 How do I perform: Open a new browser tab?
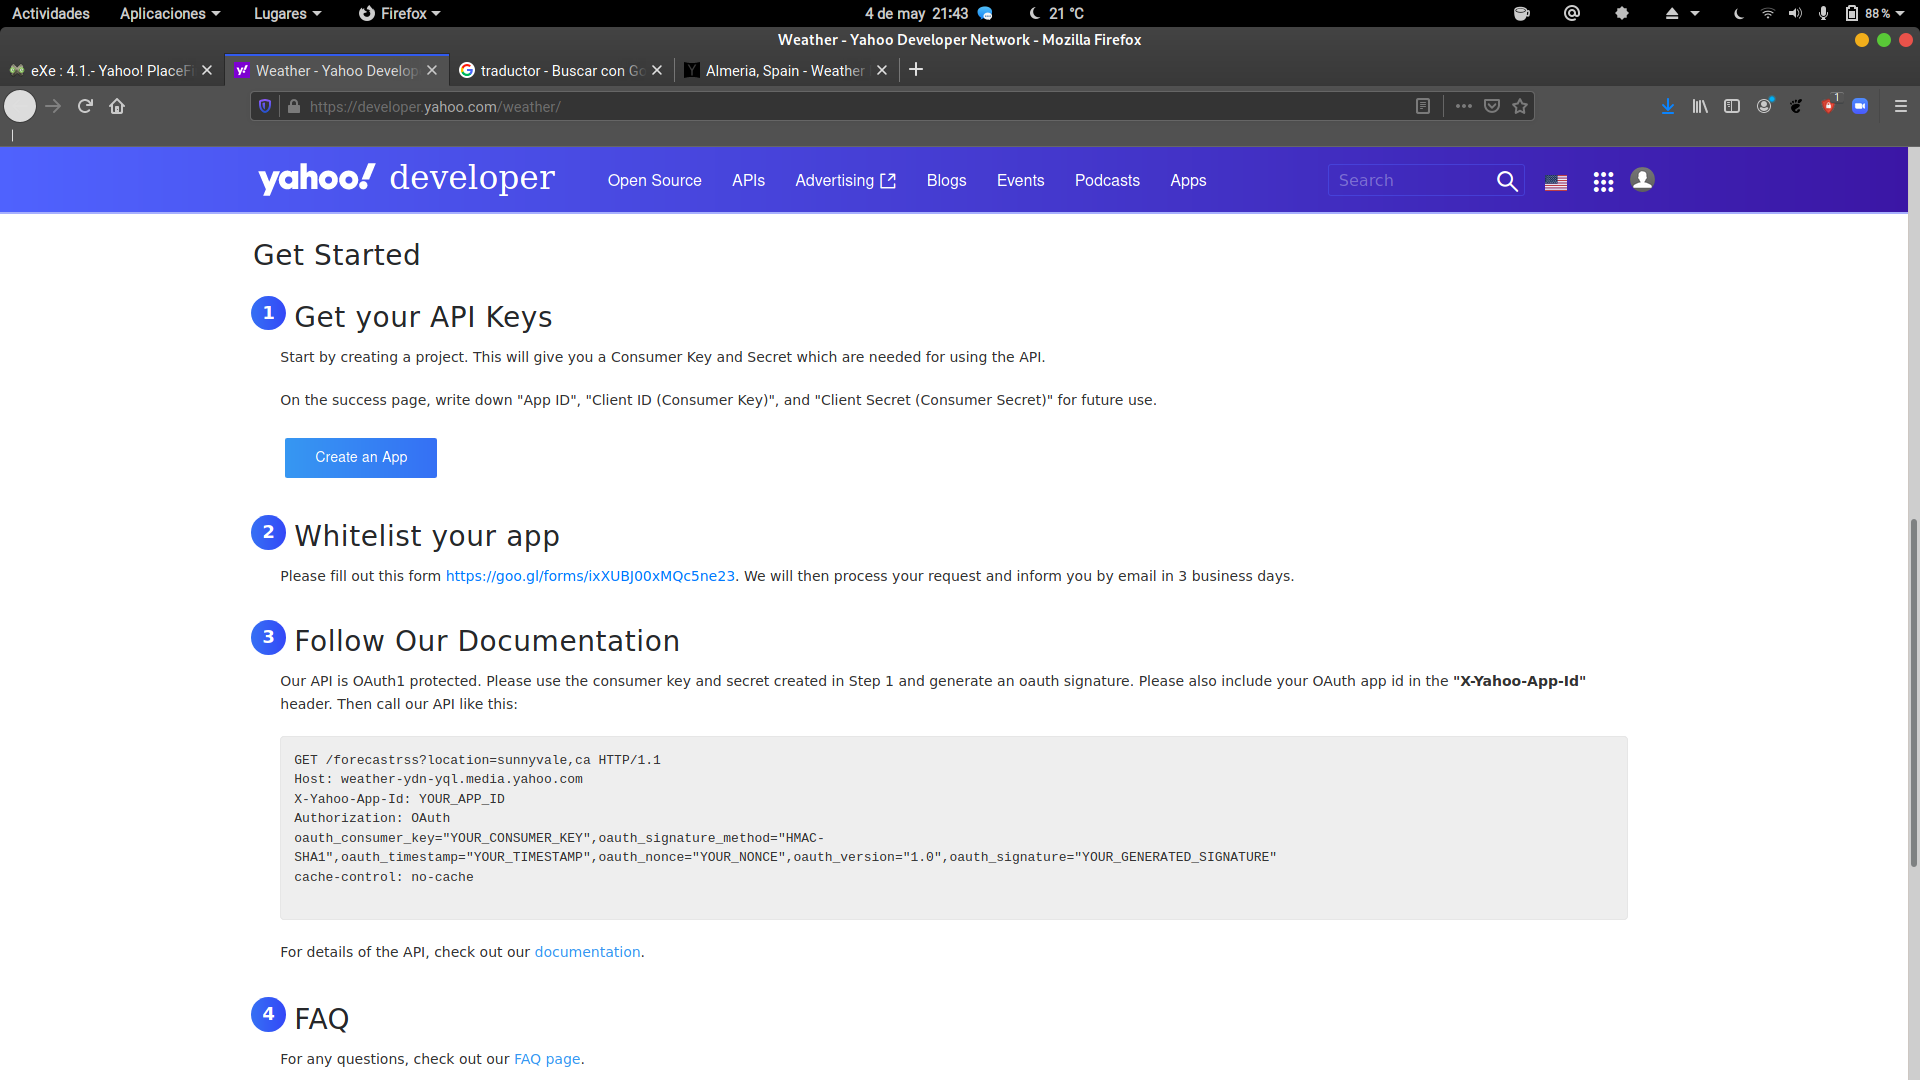pyautogui.click(x=916, y=70)
